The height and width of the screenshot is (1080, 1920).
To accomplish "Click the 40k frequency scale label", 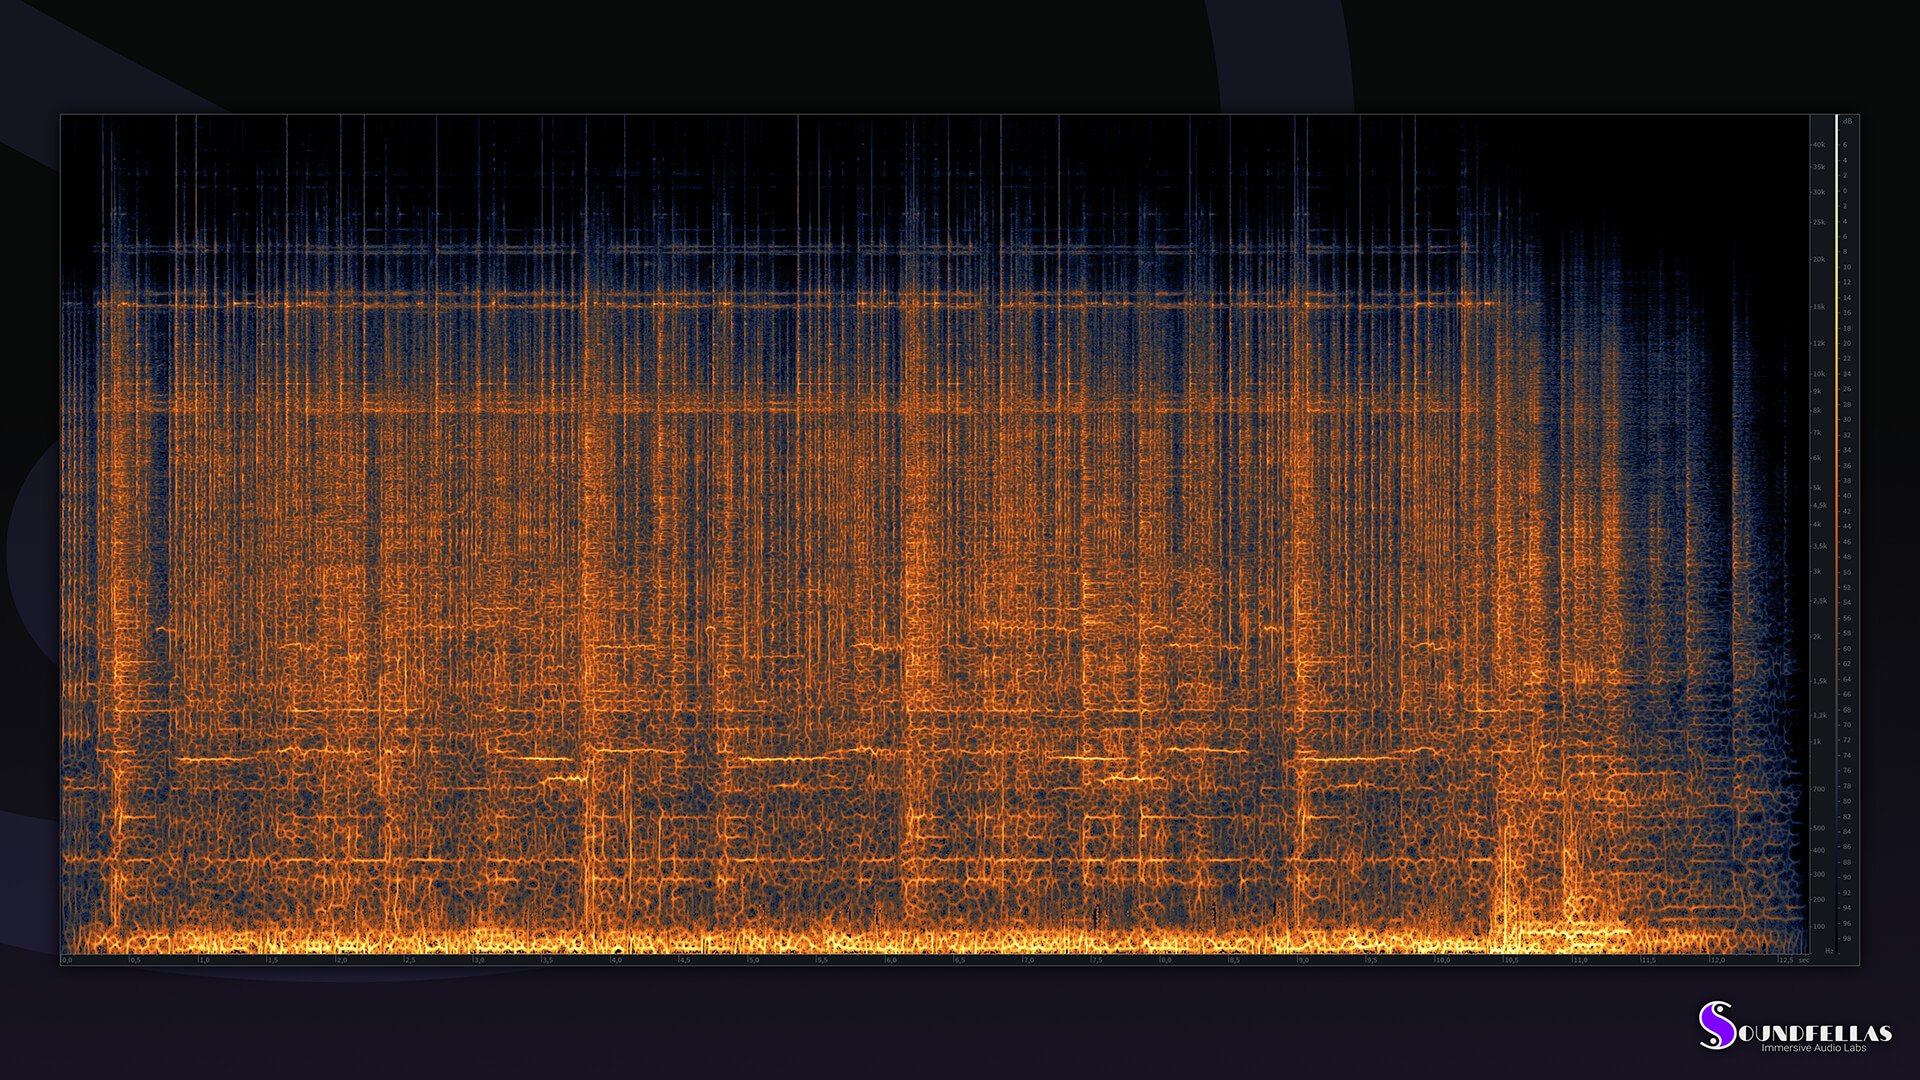I will (1819, 145).
